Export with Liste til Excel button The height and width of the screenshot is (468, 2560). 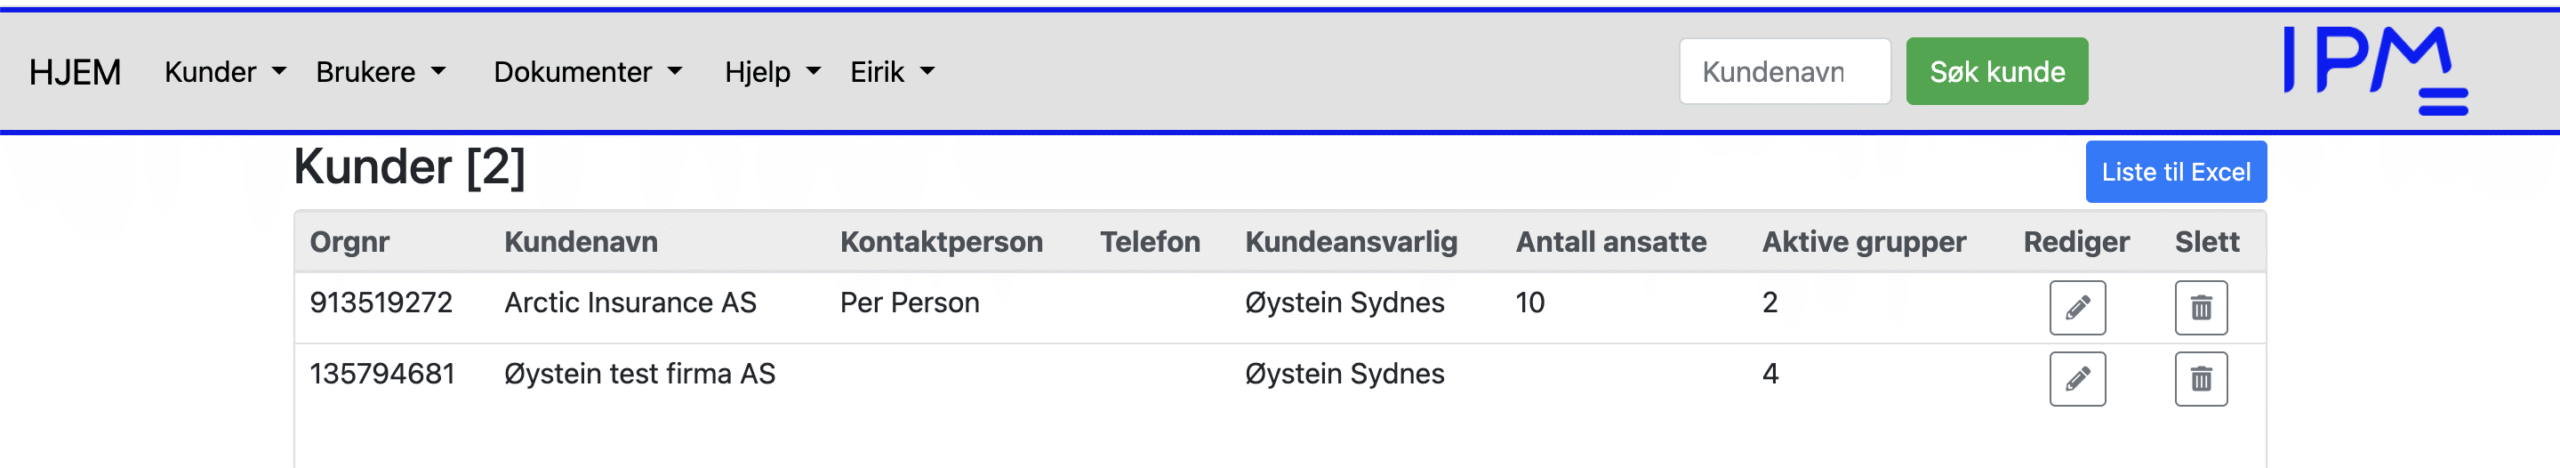point(2175,172)
